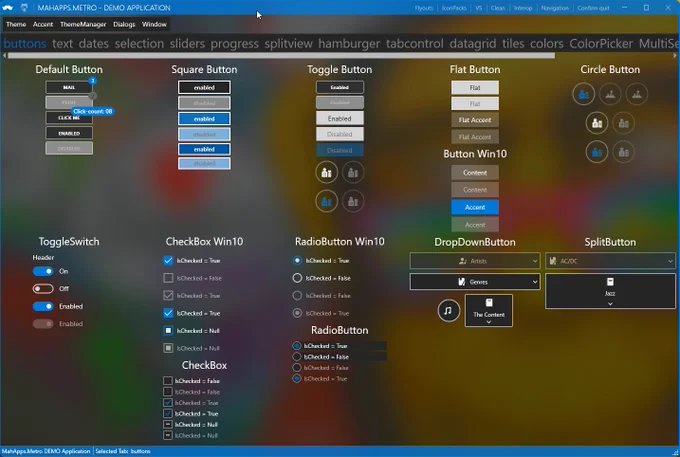680x457 pixels.
Task: Click the blue badge numbered 3 on MAIL
Action: (x=92, y=81)
